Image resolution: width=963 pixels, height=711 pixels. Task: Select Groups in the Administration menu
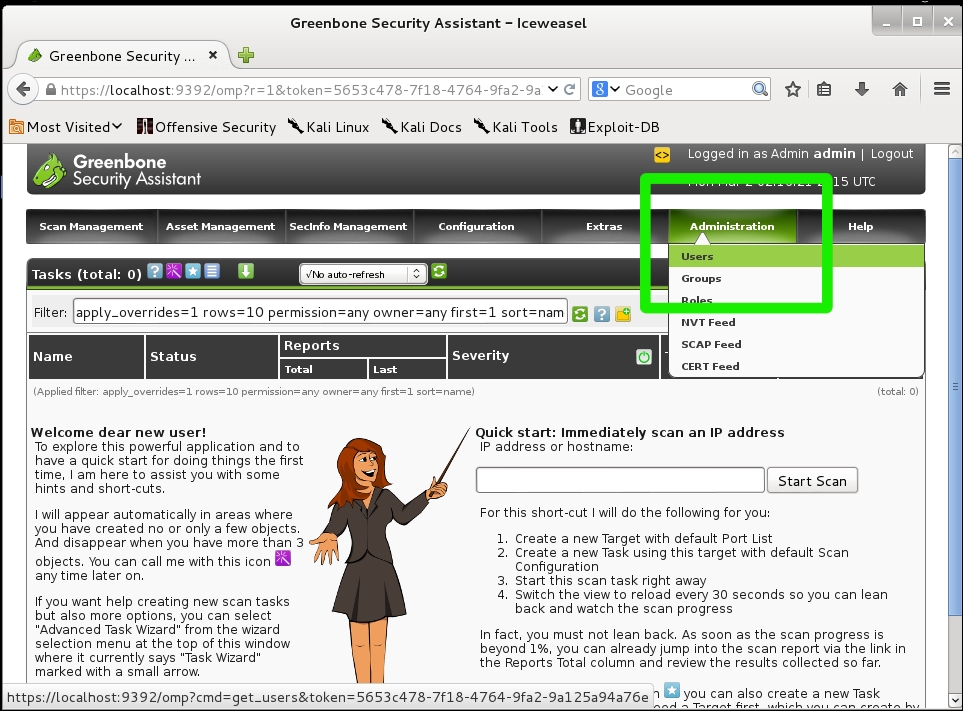[796, 279]
